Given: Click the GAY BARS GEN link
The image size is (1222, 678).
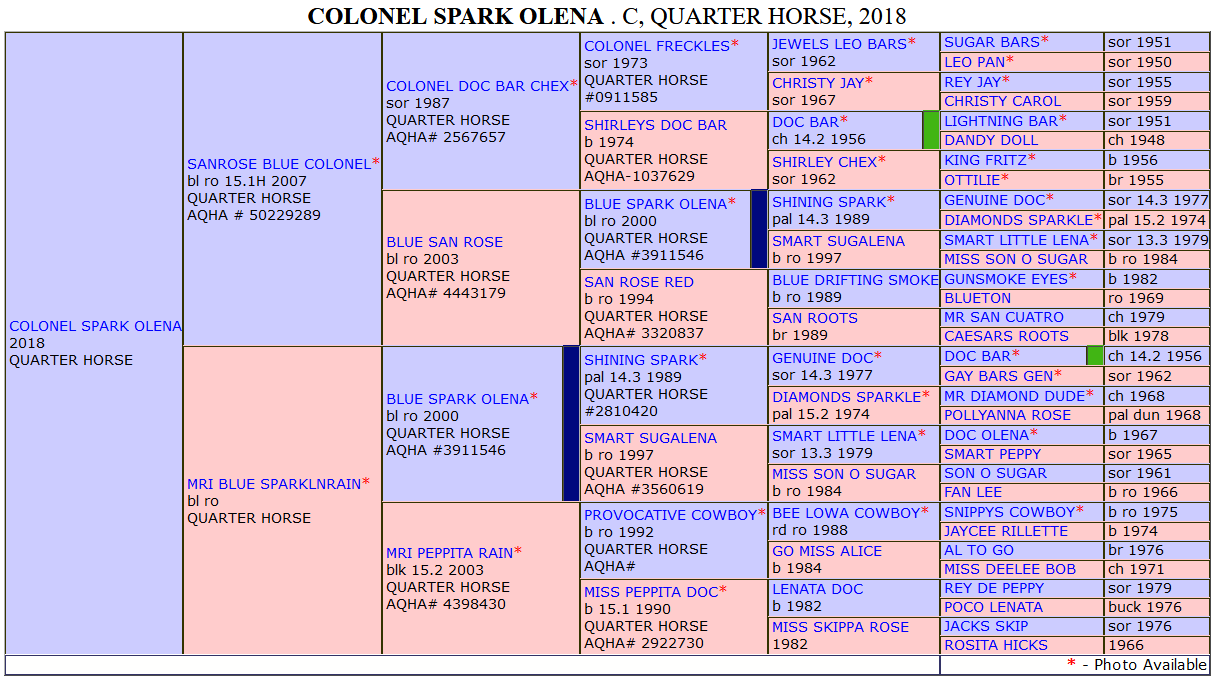Looking at the screenshot, I should tap(998, 376).
